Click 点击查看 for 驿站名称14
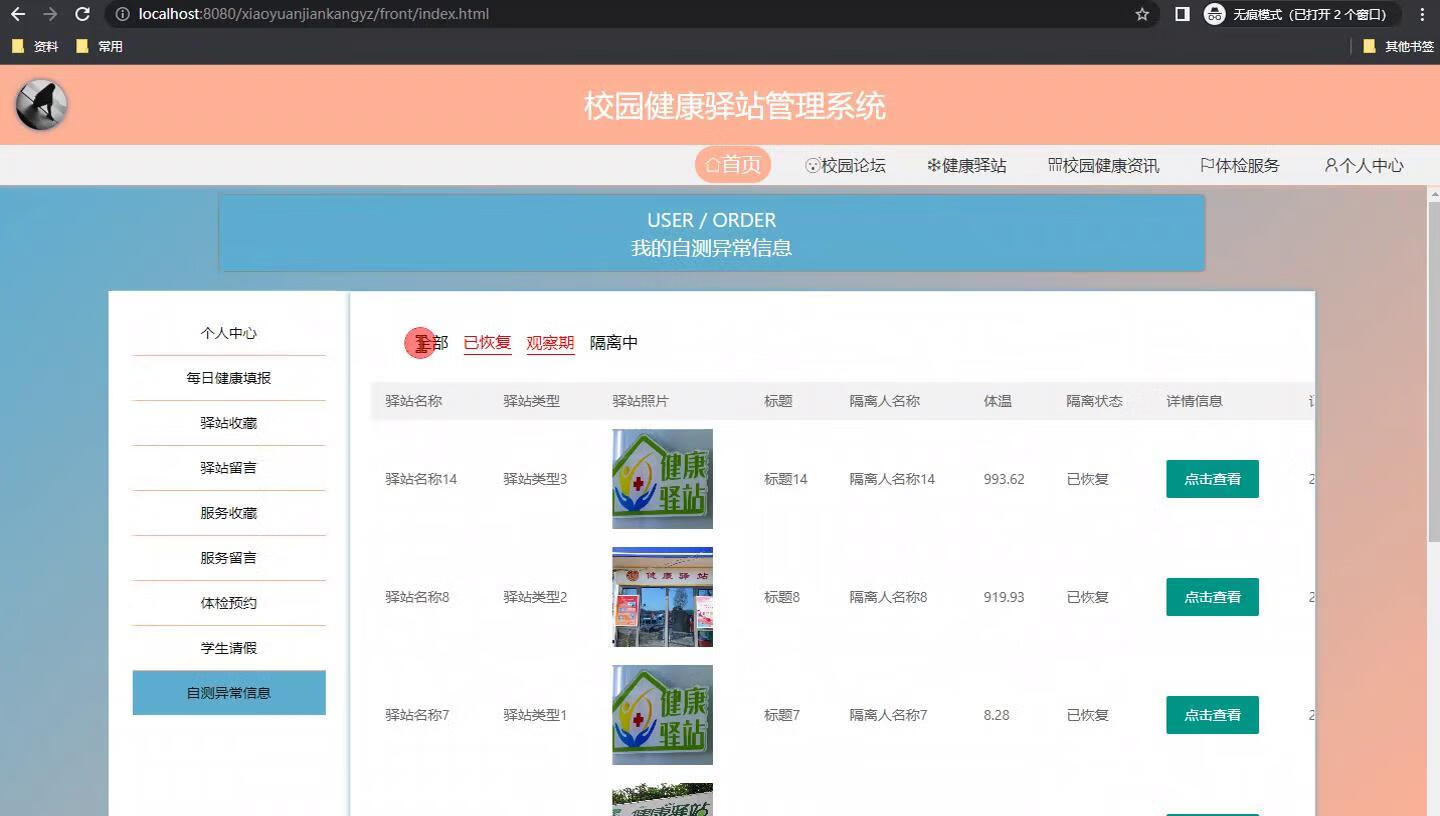The height and width of the screenshot is (816, 1440). point(1212,479)
